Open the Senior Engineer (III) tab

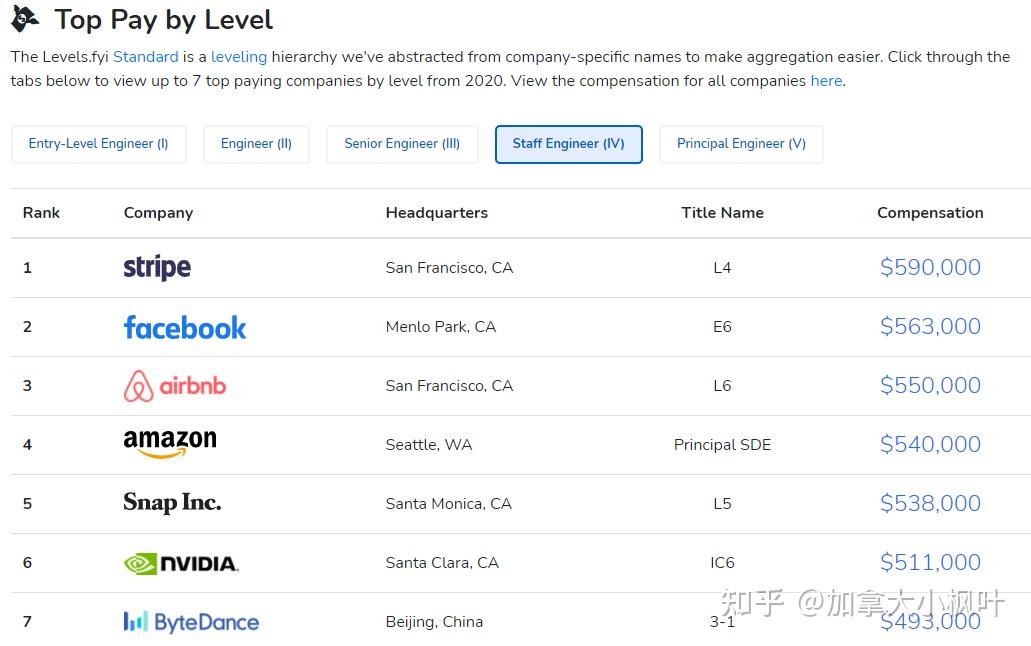coord(402,144)
